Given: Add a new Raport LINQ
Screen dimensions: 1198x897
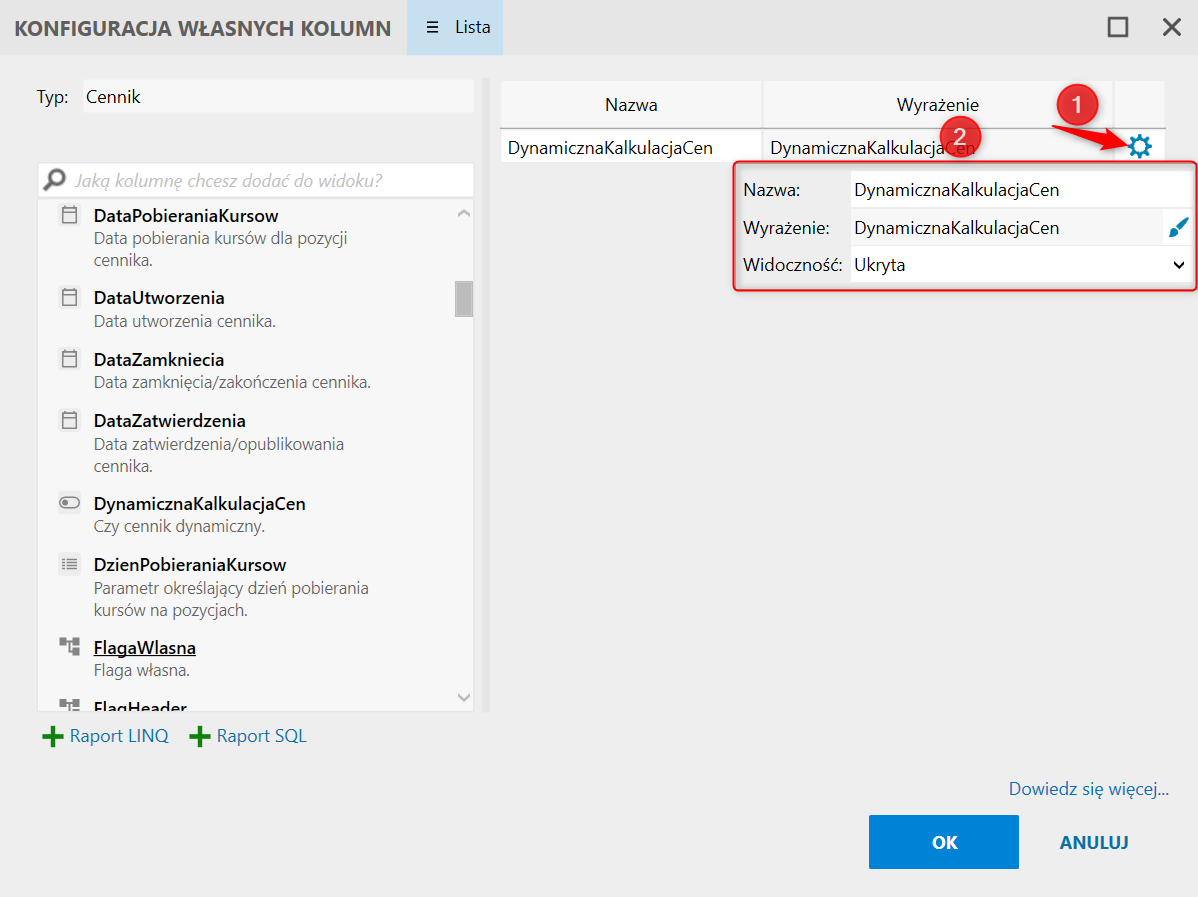Looking at the screenshot, I should coord(106,737).
